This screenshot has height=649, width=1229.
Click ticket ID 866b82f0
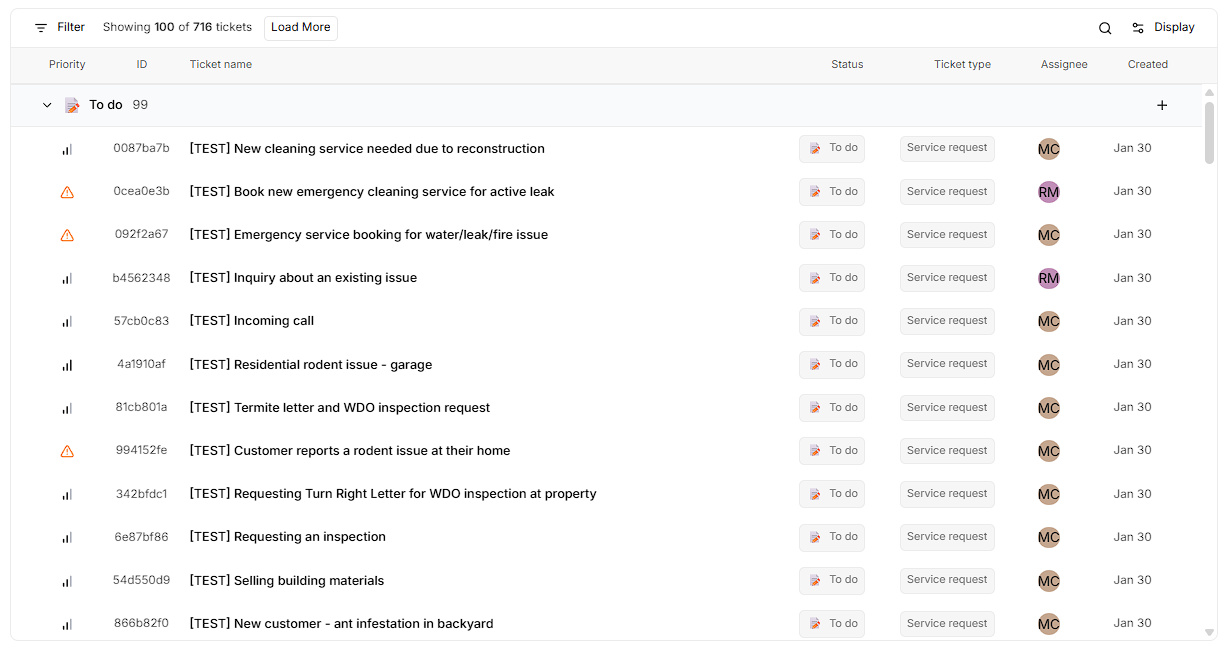[141, 624]
